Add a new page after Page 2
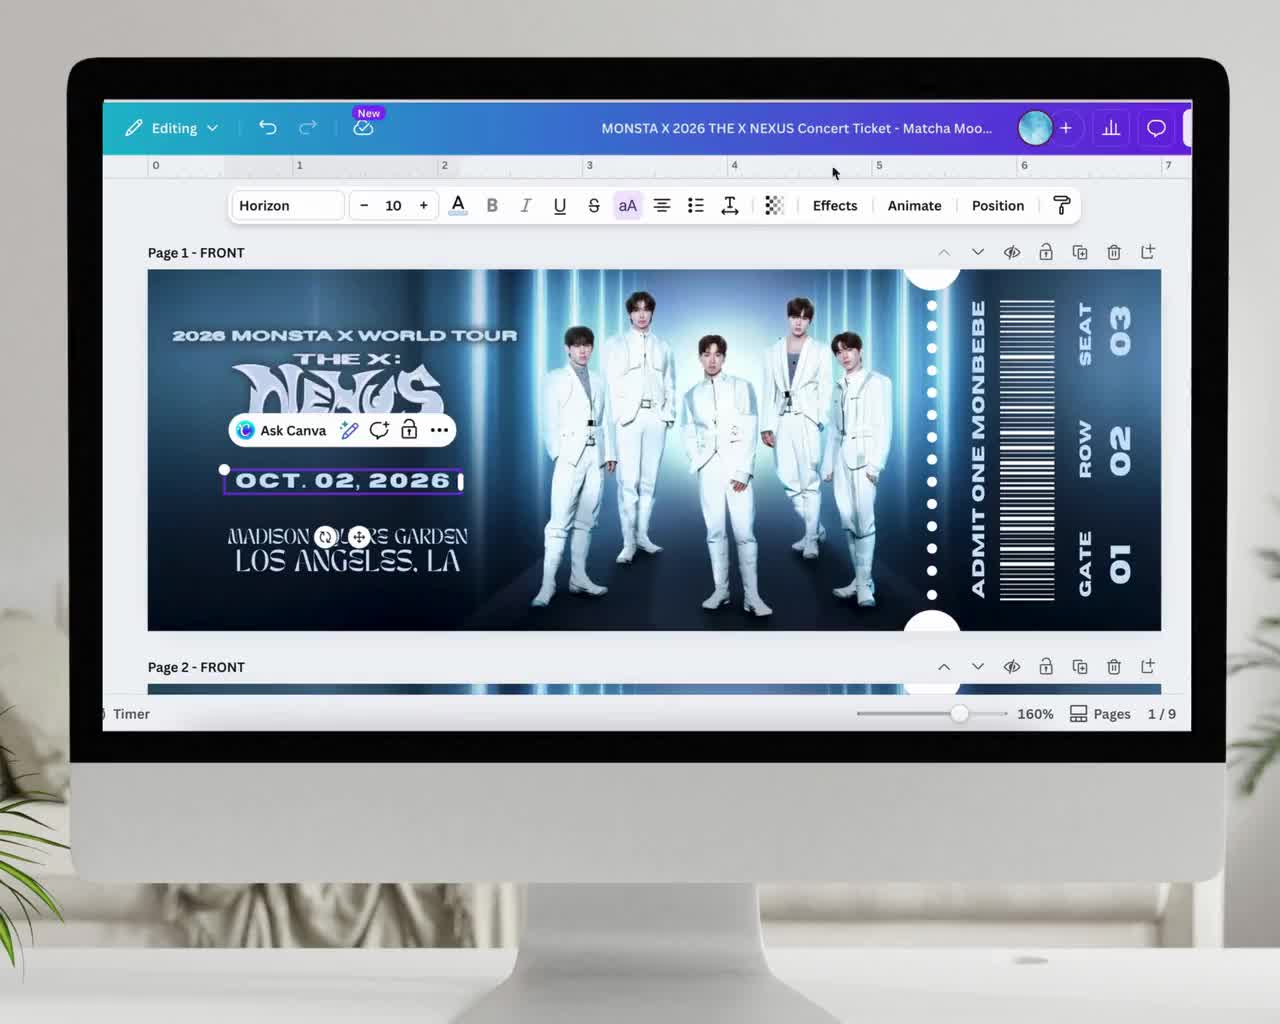 pyautogui.click(x=1148, y=666)
